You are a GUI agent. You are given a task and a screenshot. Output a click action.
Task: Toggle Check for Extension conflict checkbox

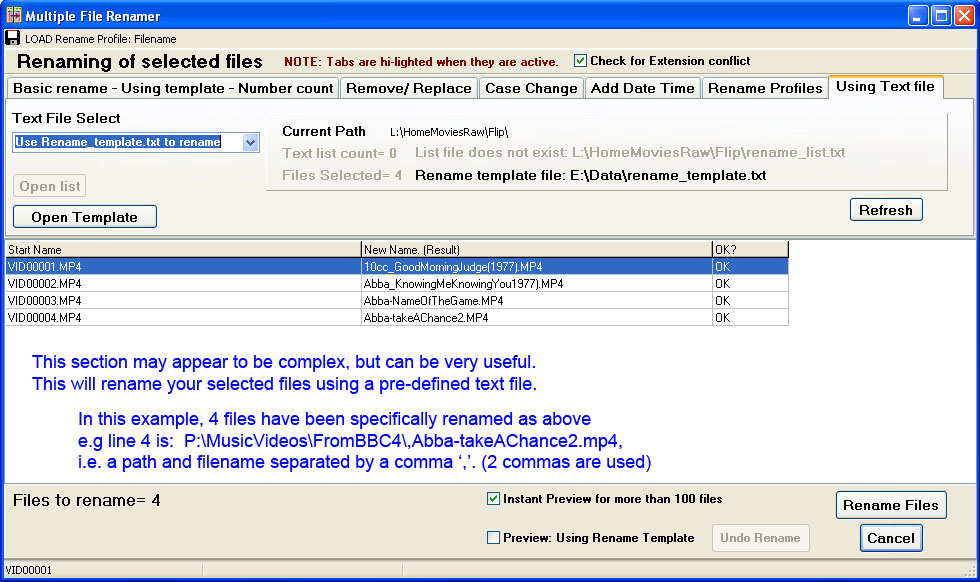581,61
